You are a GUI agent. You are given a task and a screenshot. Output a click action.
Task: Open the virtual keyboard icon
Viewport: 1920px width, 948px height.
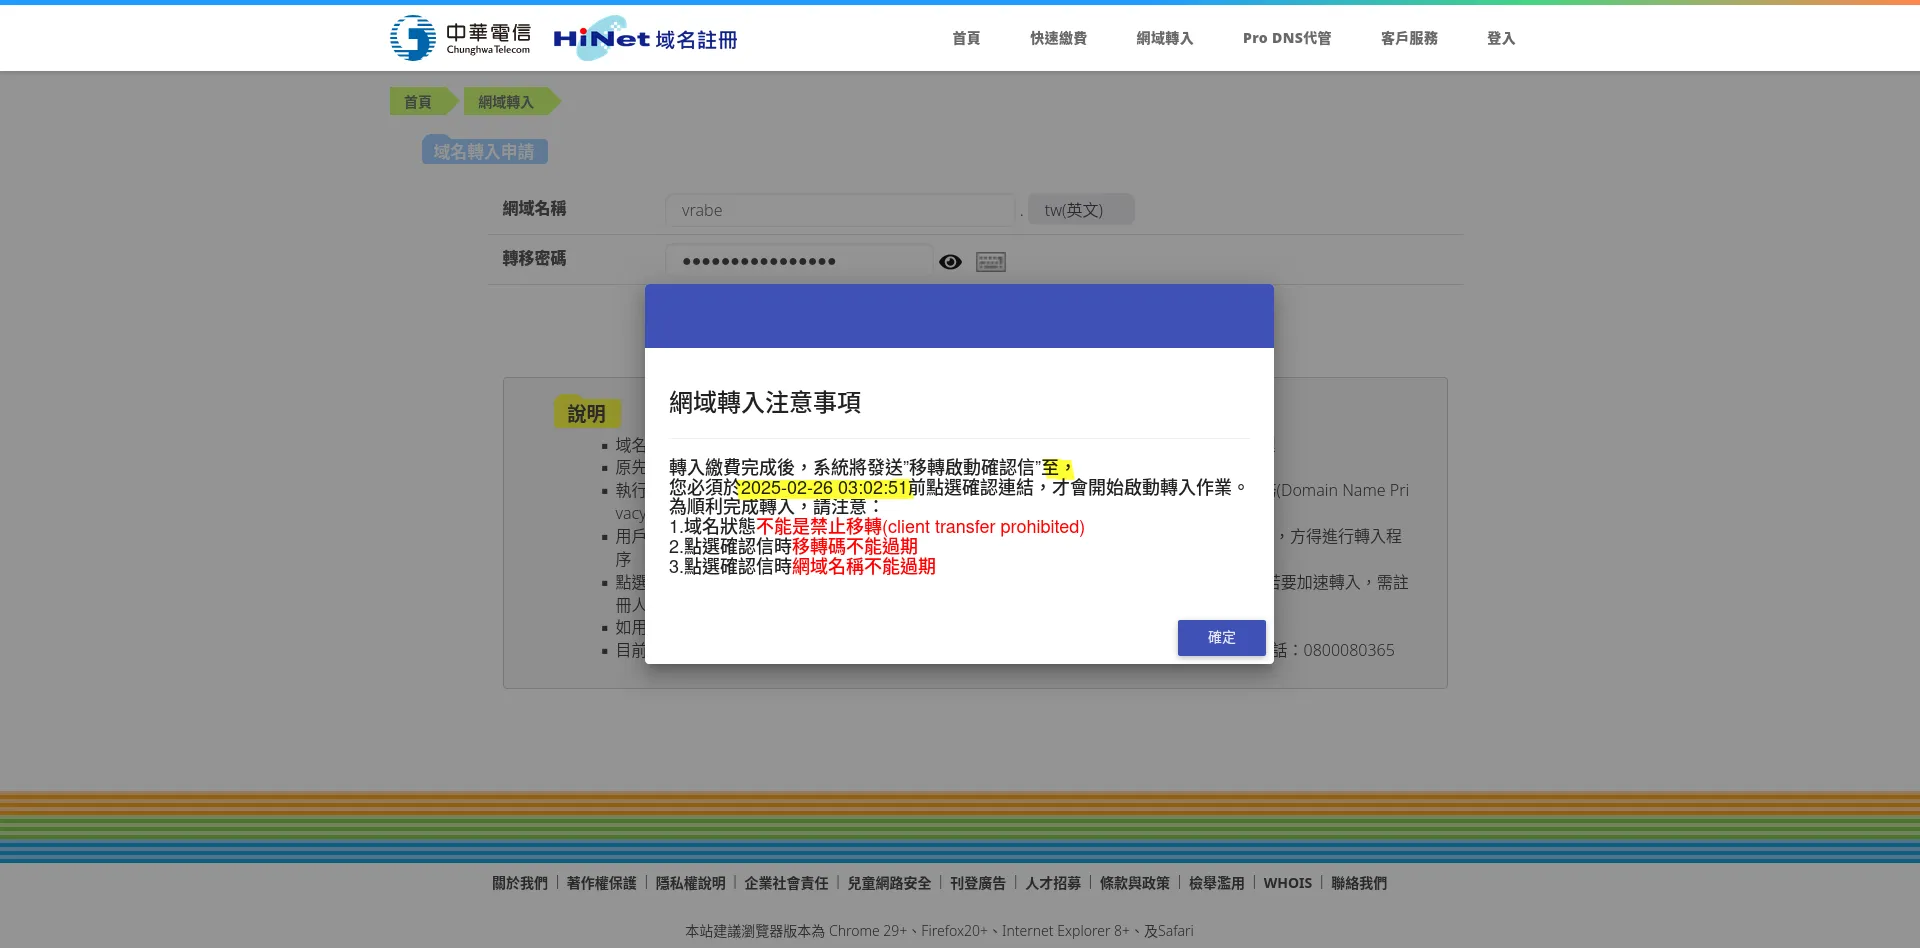click(990, 262)
